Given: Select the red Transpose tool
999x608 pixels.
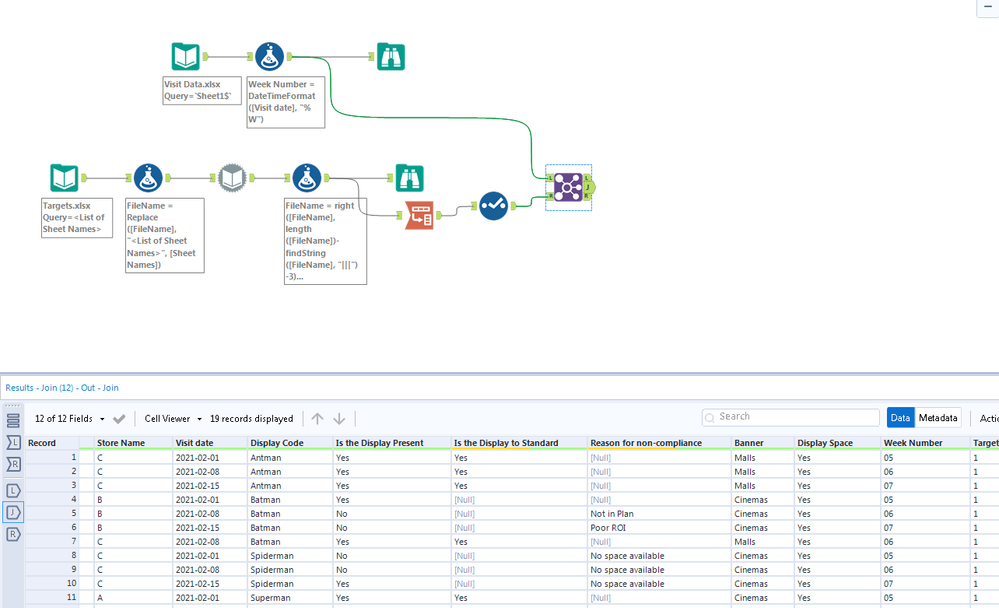Looking at the screenshot, I should [x=419, y=215].
